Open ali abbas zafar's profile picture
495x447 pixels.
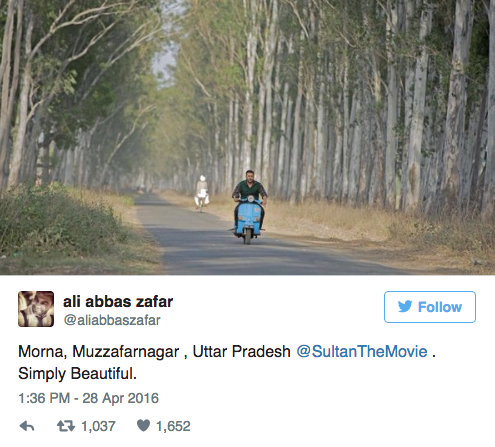click(36, 309)
